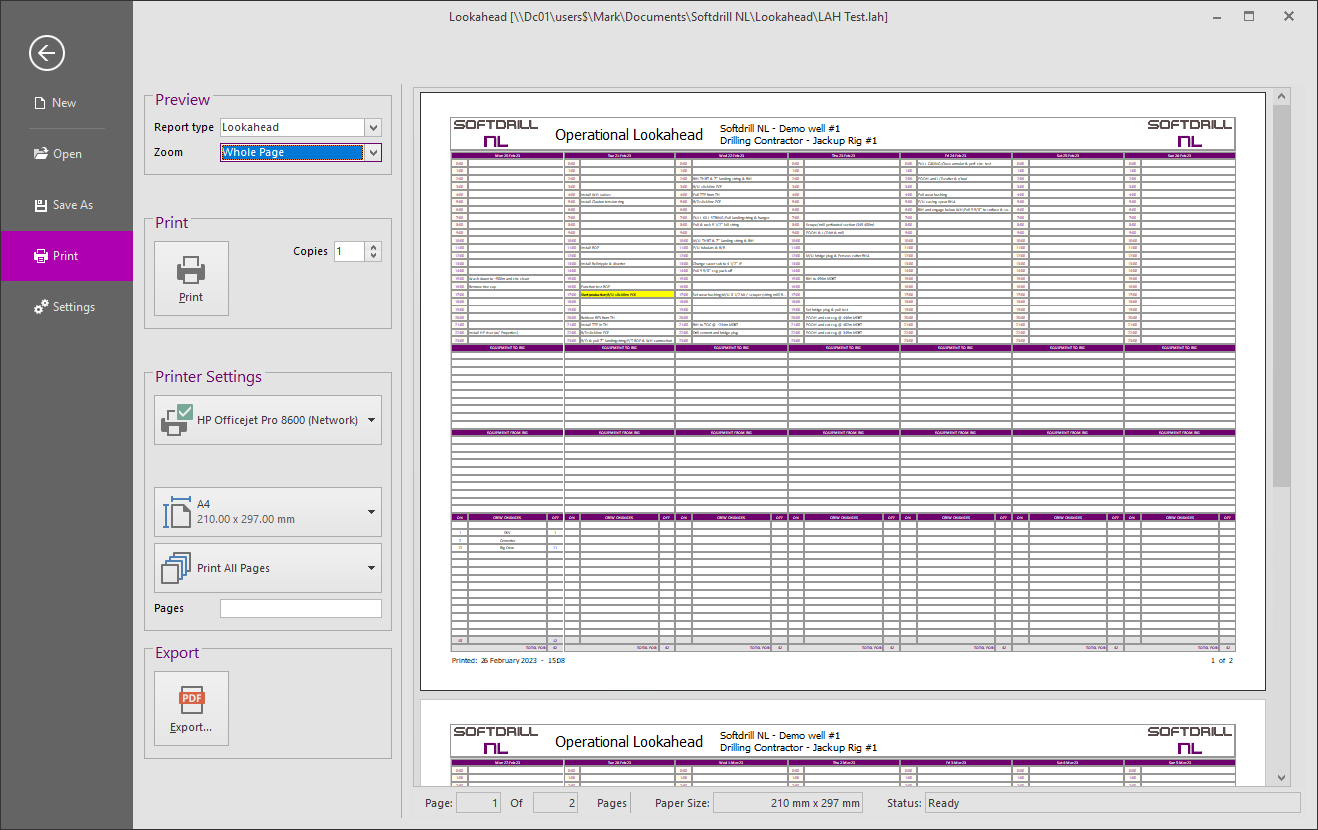1318x830 pixels.
Task: Expand the Report type dropdown arrow
Action: tap(373, 128)
